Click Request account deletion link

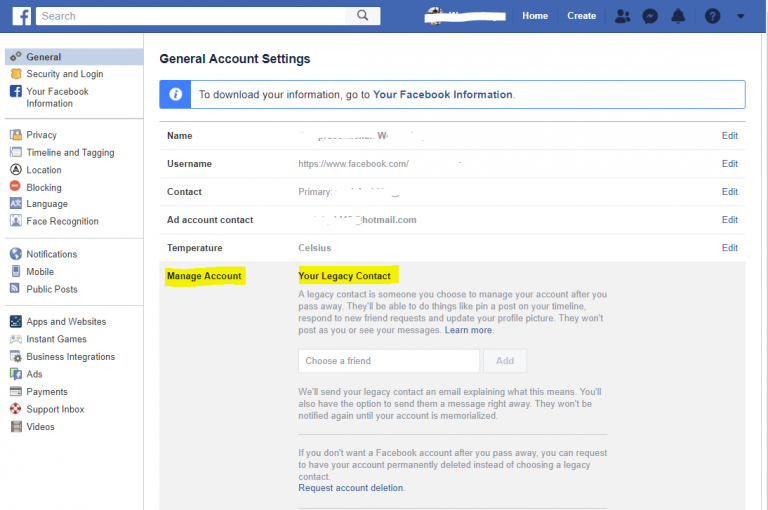[x=351, y=488]
